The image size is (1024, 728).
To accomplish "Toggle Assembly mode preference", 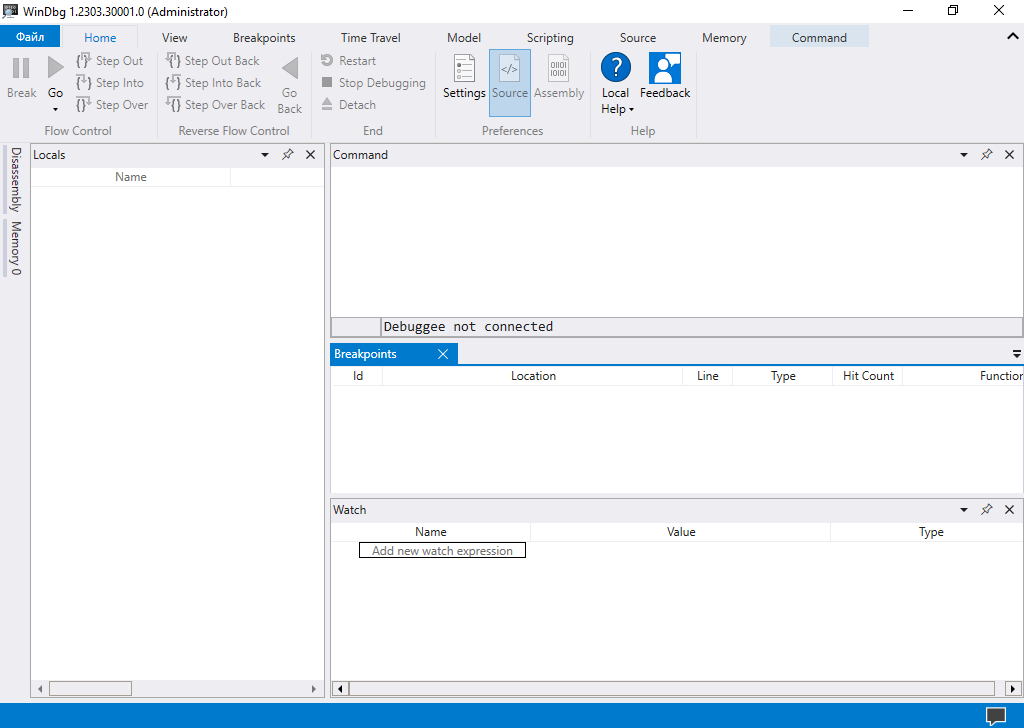I will point(559,83).
